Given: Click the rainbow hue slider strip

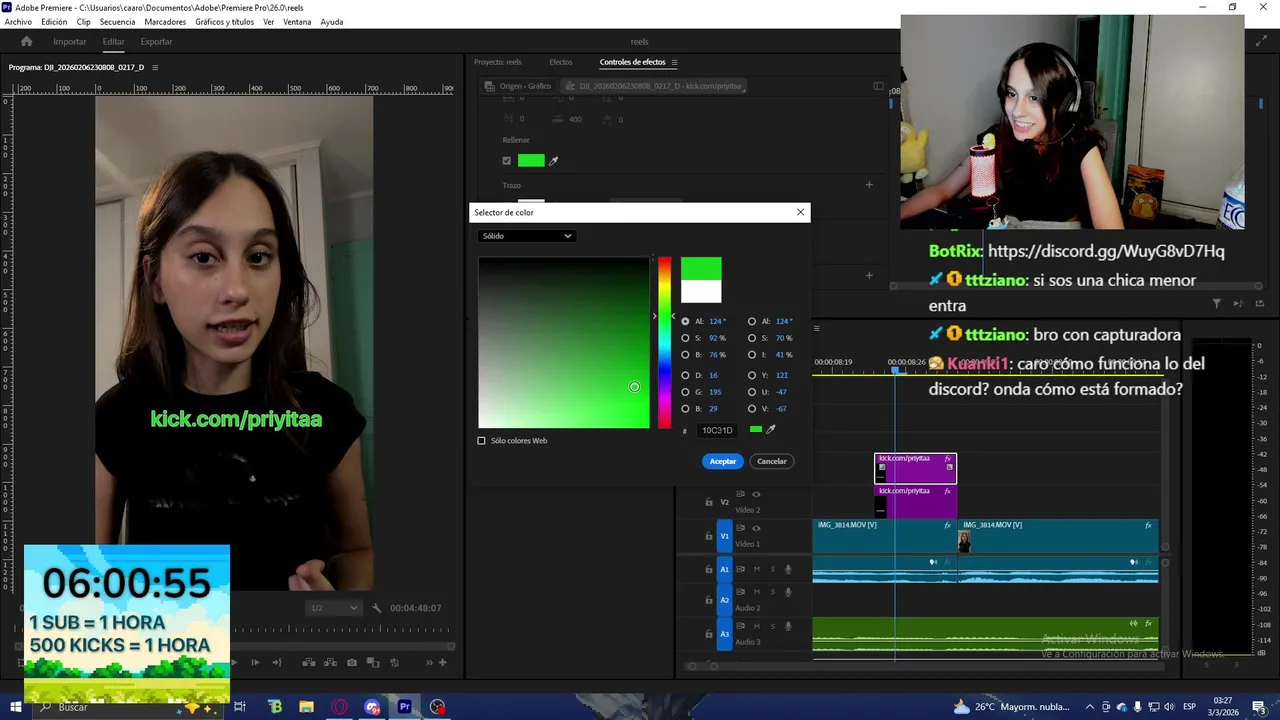Looking at the screenshot, I should point(664,343).
